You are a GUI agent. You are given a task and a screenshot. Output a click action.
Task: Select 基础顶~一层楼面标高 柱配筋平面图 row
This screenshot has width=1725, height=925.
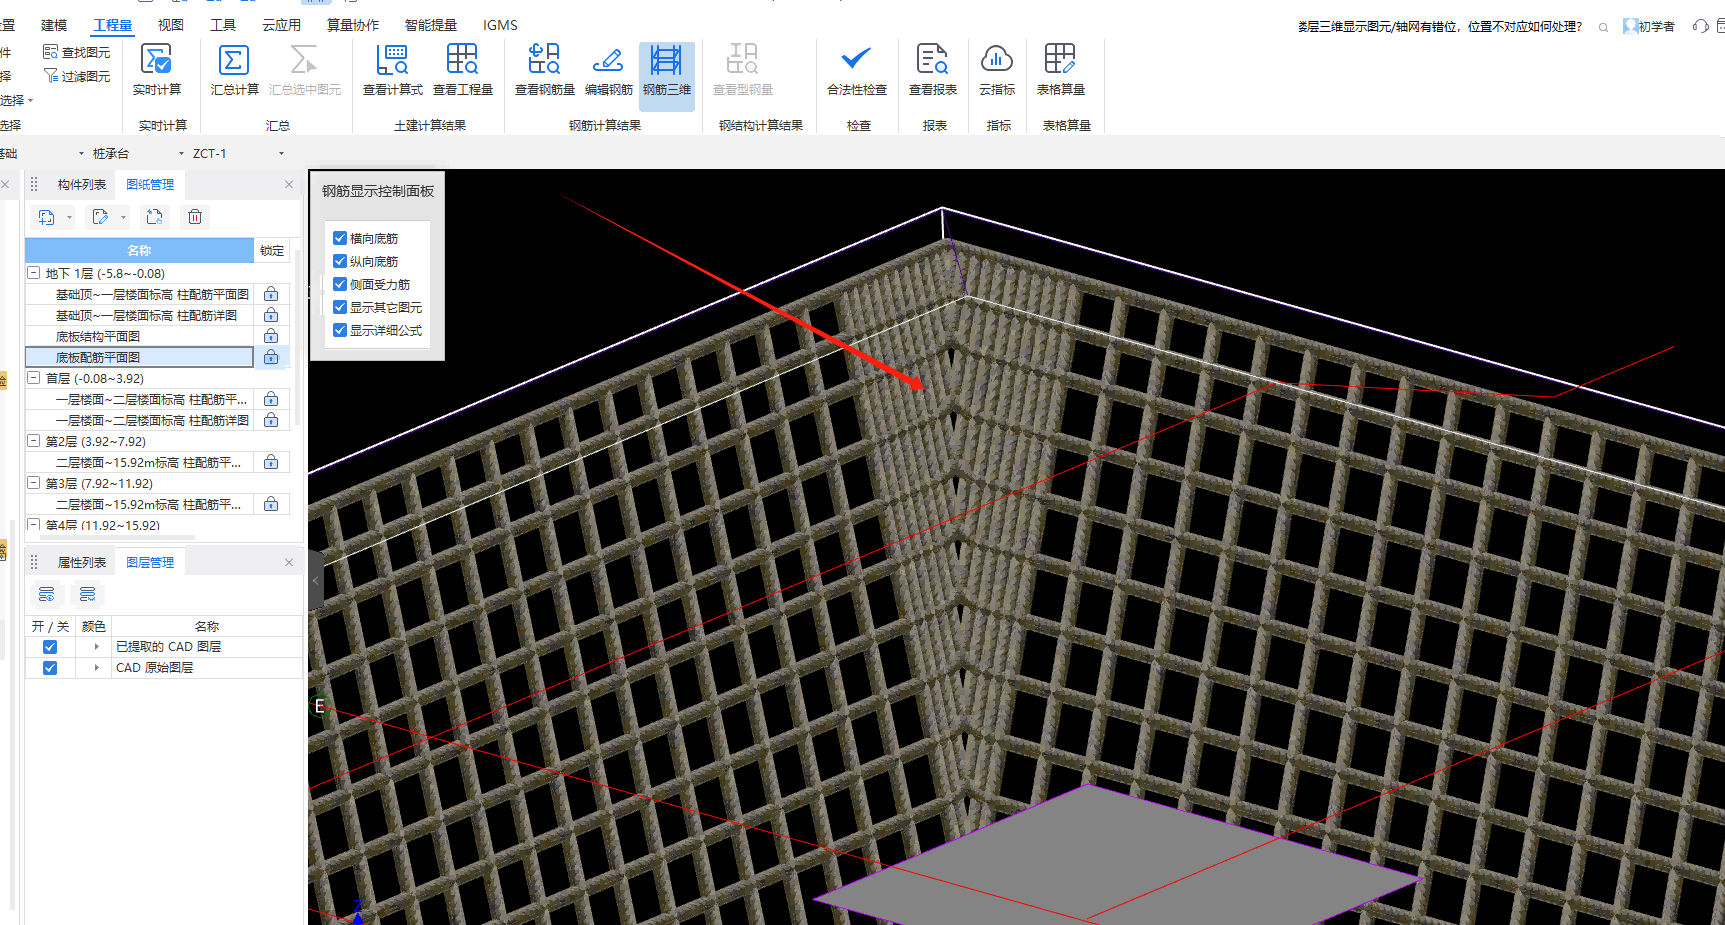[139, 294]
